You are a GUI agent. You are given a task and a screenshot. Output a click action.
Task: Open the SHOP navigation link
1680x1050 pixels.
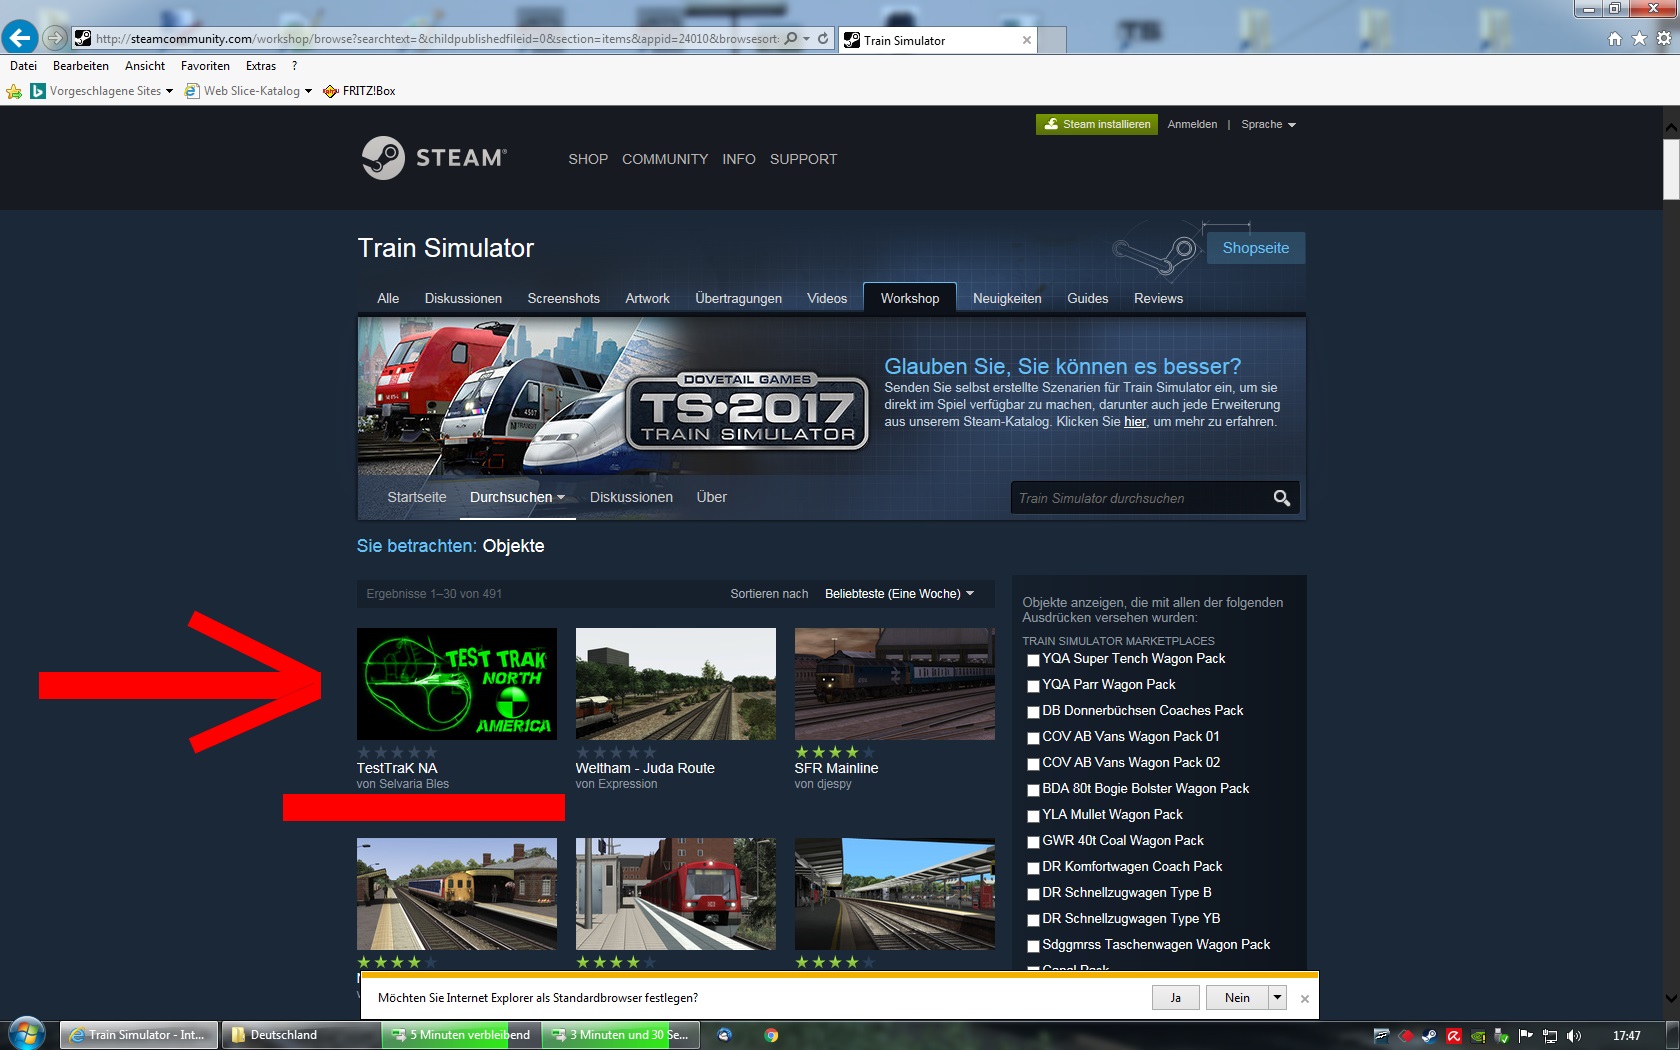click(x=588, y=159)
